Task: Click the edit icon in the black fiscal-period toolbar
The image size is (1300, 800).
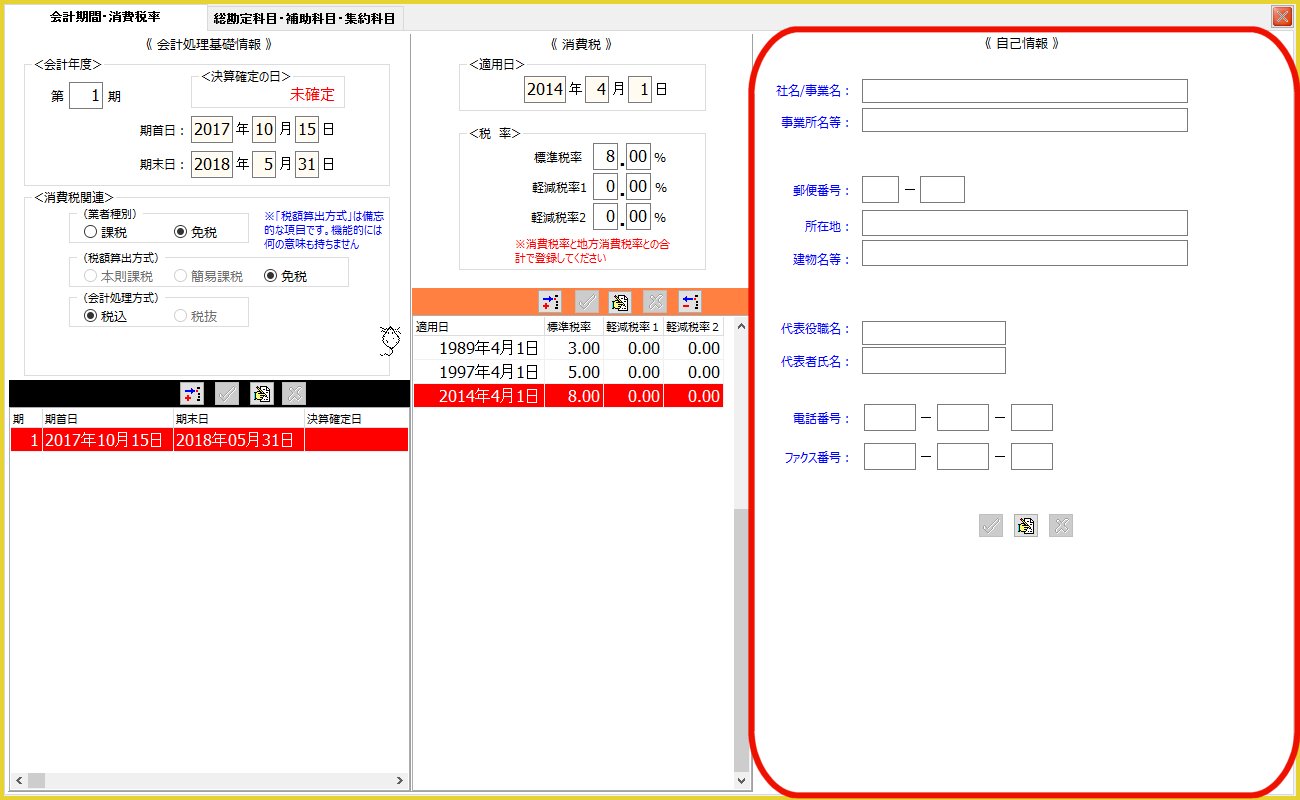Action: (x=261, y=394)
